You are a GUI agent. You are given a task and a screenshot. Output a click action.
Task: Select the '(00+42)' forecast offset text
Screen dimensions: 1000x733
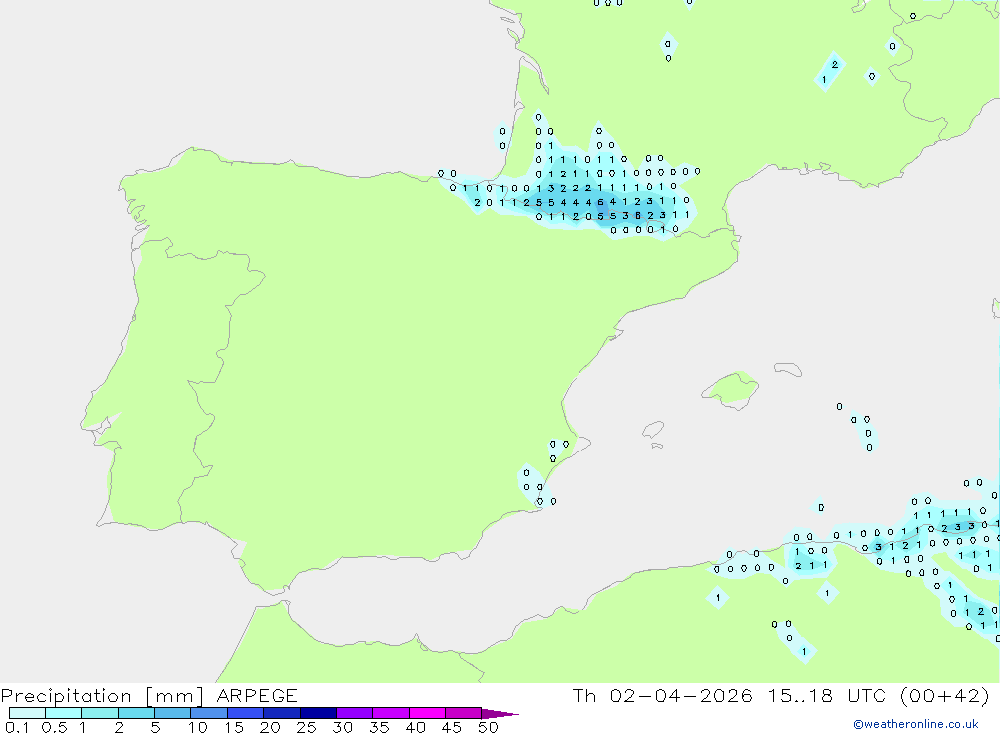(945, 695)
